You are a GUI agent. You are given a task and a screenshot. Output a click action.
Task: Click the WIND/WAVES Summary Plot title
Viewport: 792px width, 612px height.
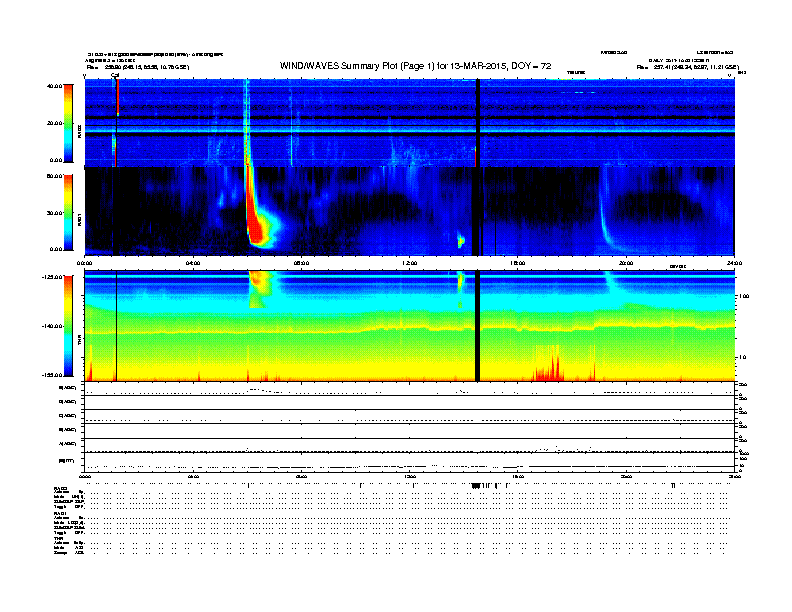pos(415,66)
